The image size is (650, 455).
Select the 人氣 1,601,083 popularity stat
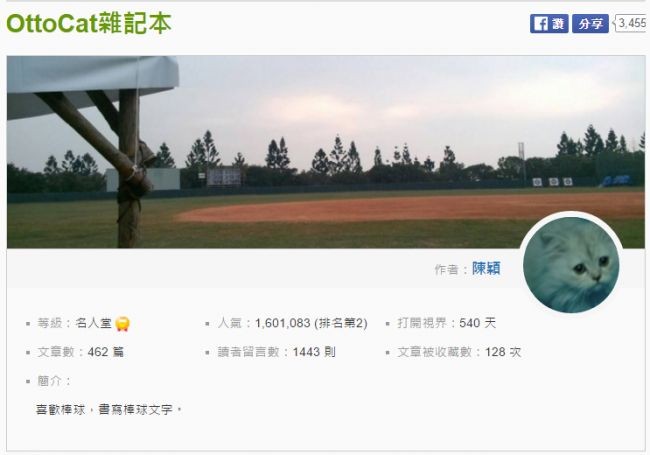293,323
